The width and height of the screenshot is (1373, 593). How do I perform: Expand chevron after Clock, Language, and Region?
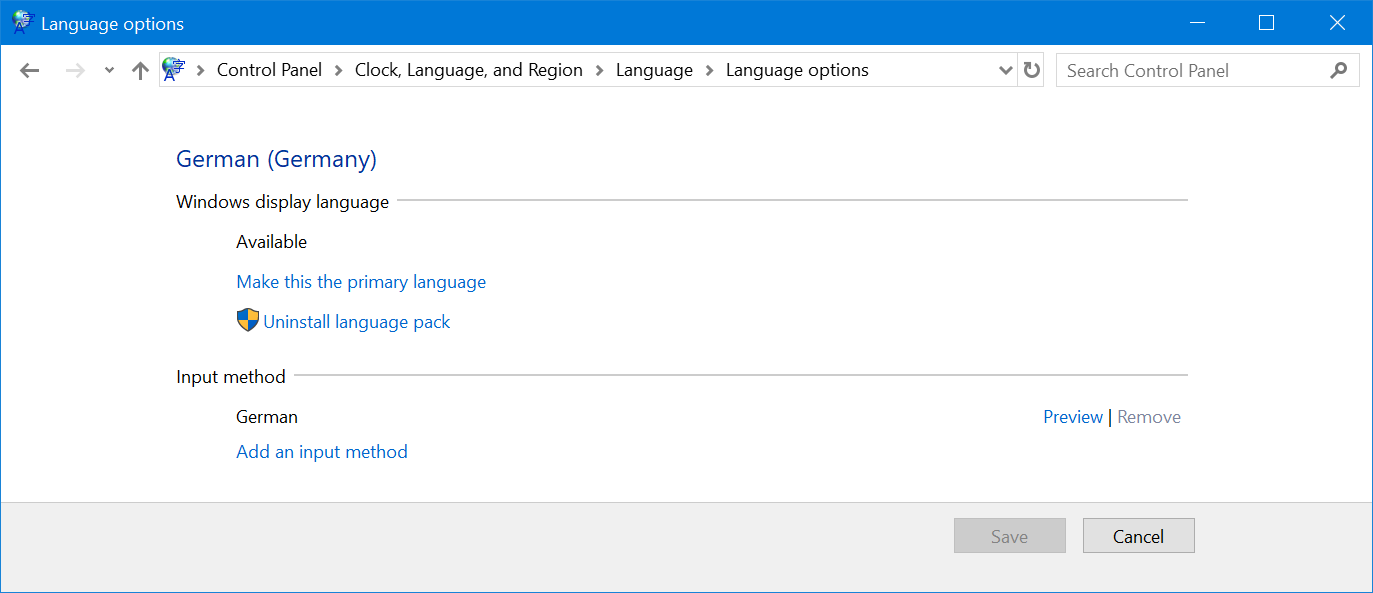(599, 71)
